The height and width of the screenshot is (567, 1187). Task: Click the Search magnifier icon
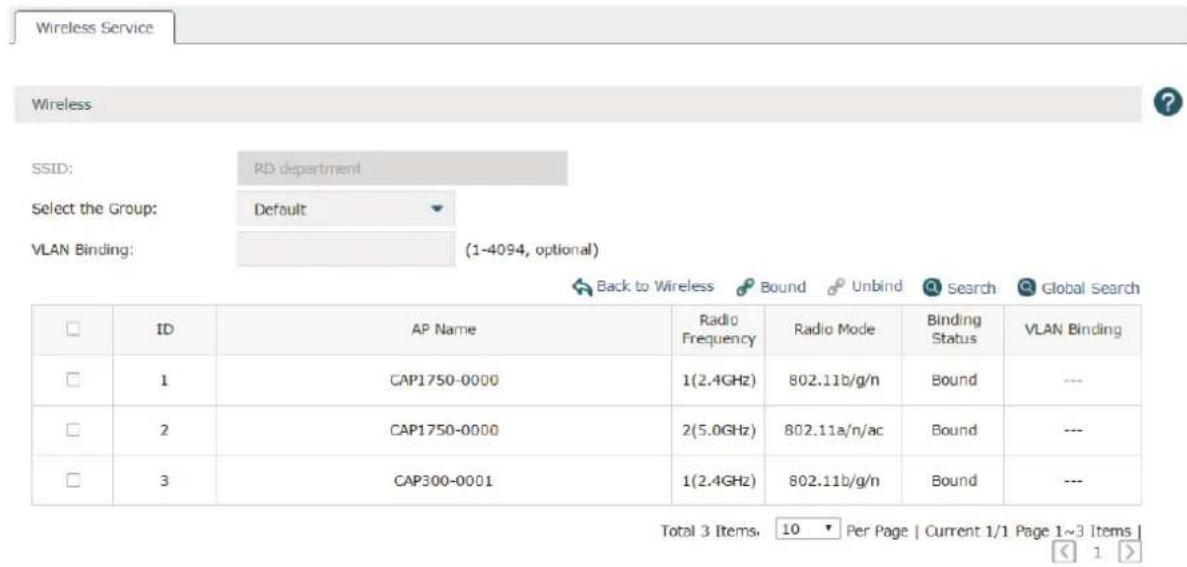click(x=930, y=288)
